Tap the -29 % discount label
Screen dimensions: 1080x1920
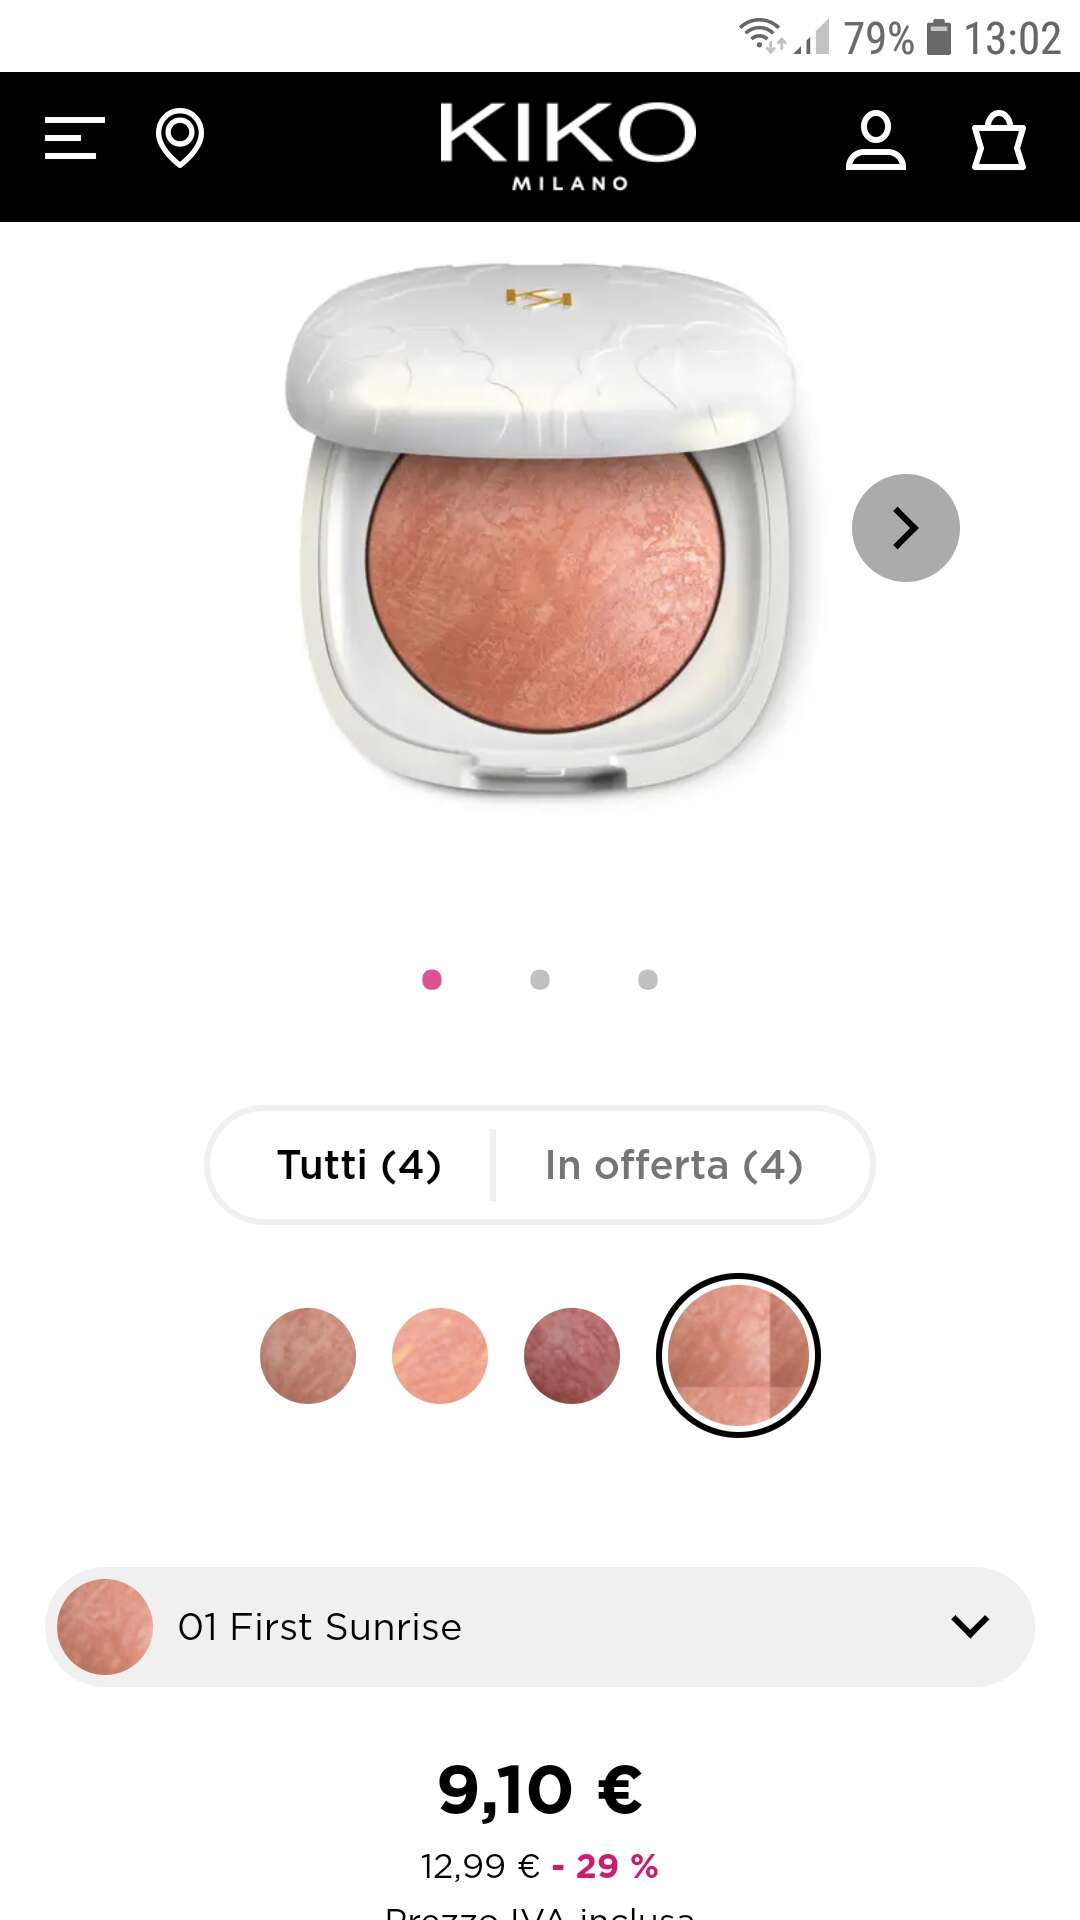coord(605,1866)
